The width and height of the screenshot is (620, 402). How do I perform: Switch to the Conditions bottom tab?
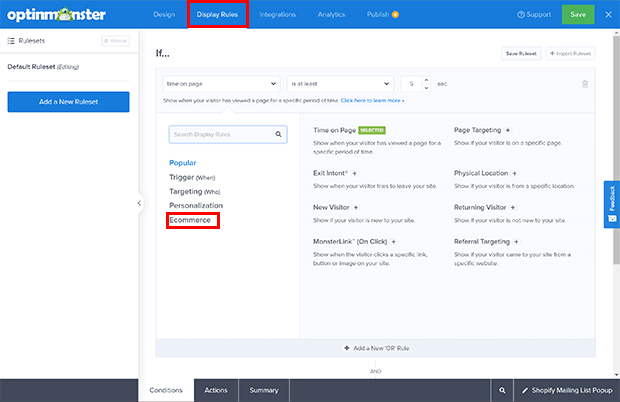pos(166,390)
